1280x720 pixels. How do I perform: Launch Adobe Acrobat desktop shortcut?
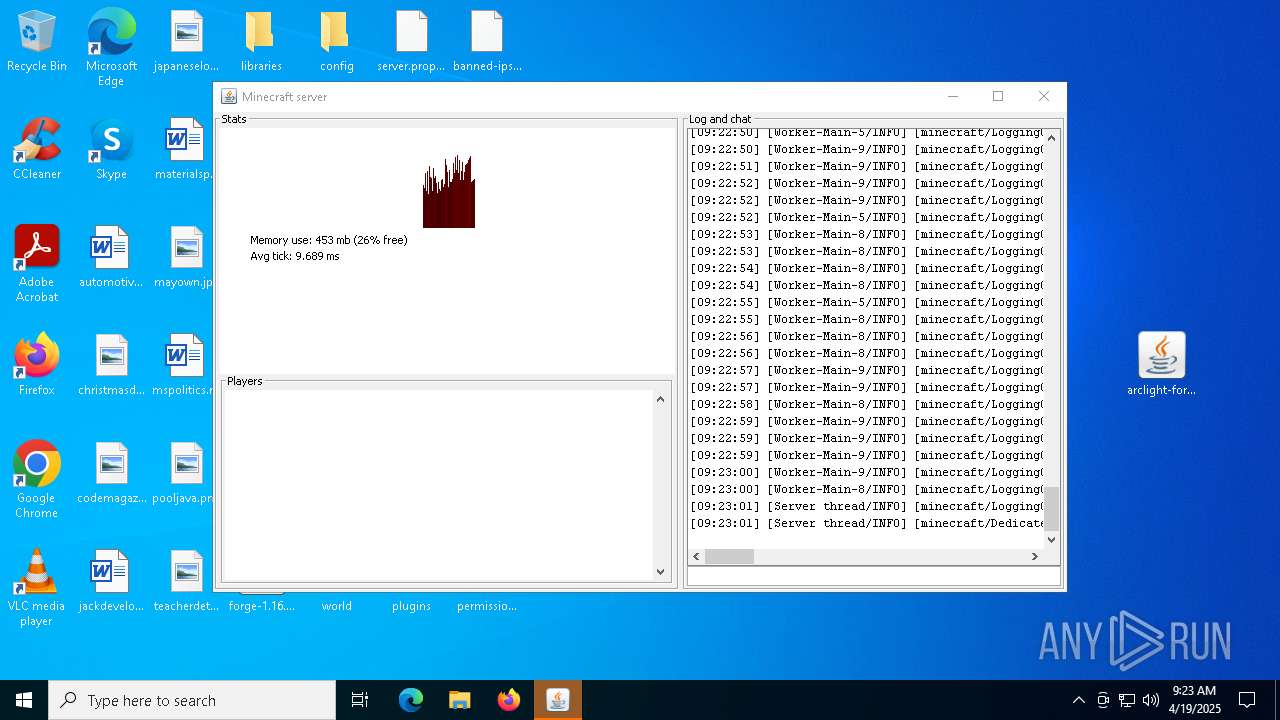pos(37,263)
